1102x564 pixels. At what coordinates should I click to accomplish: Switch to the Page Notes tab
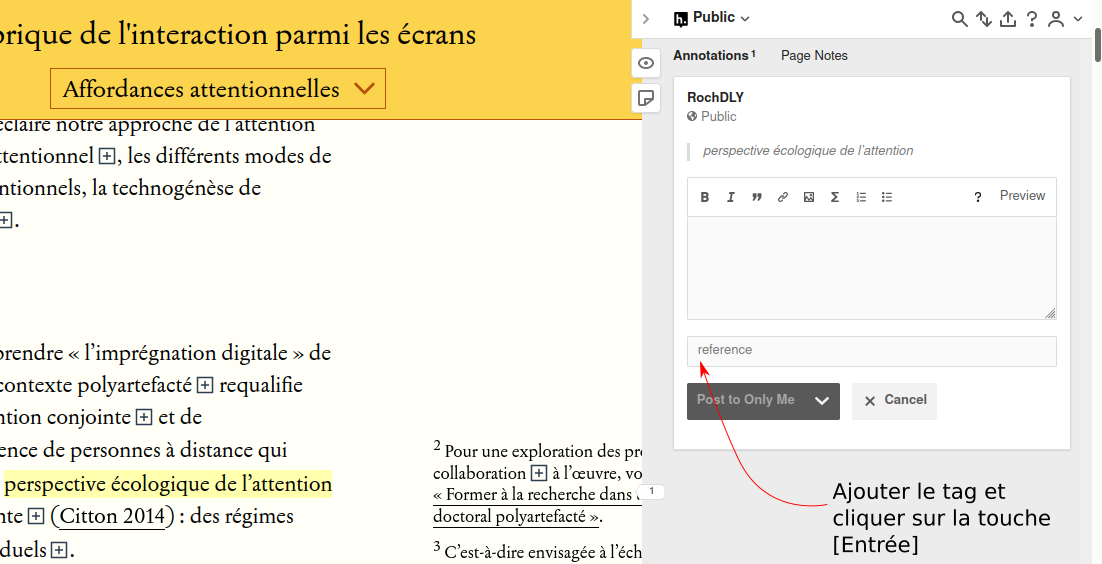point(814,56)
